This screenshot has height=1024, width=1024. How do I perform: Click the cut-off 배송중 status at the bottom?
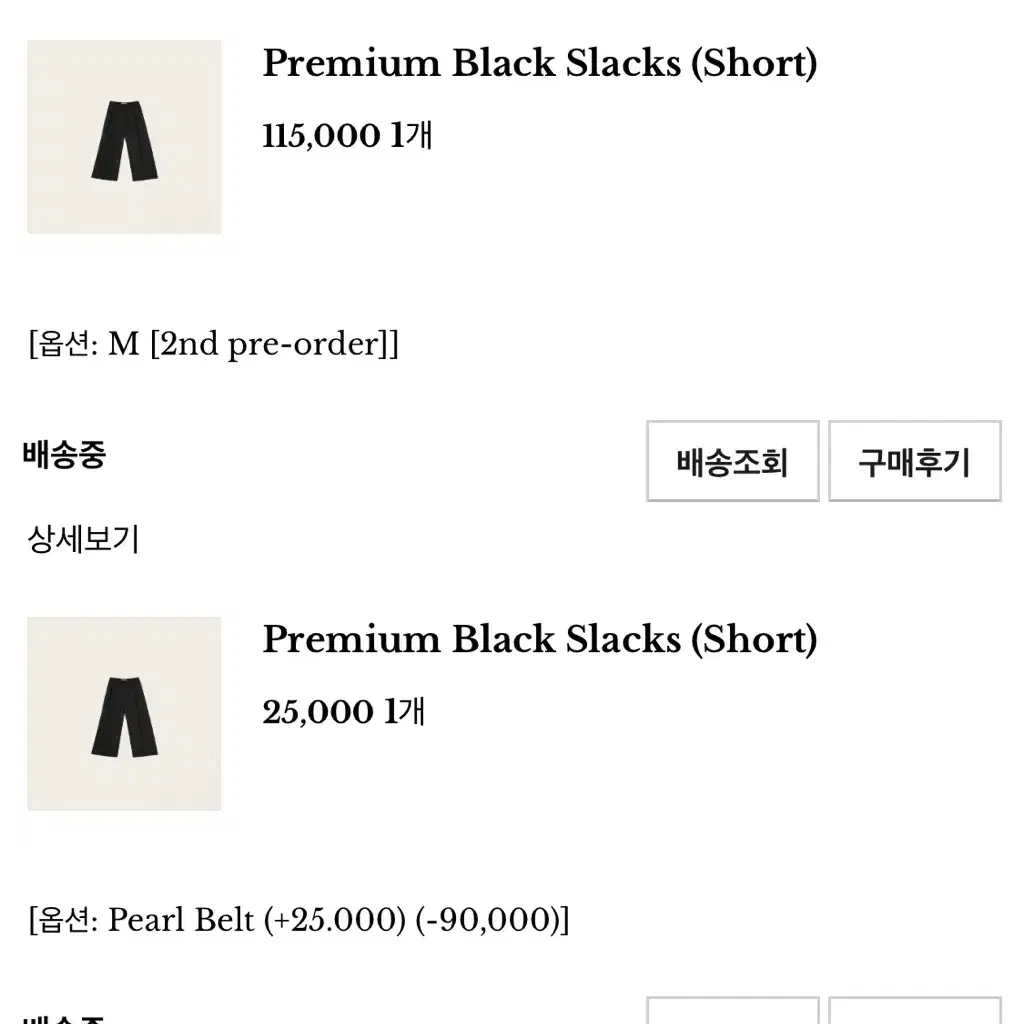click(64, 1019)
